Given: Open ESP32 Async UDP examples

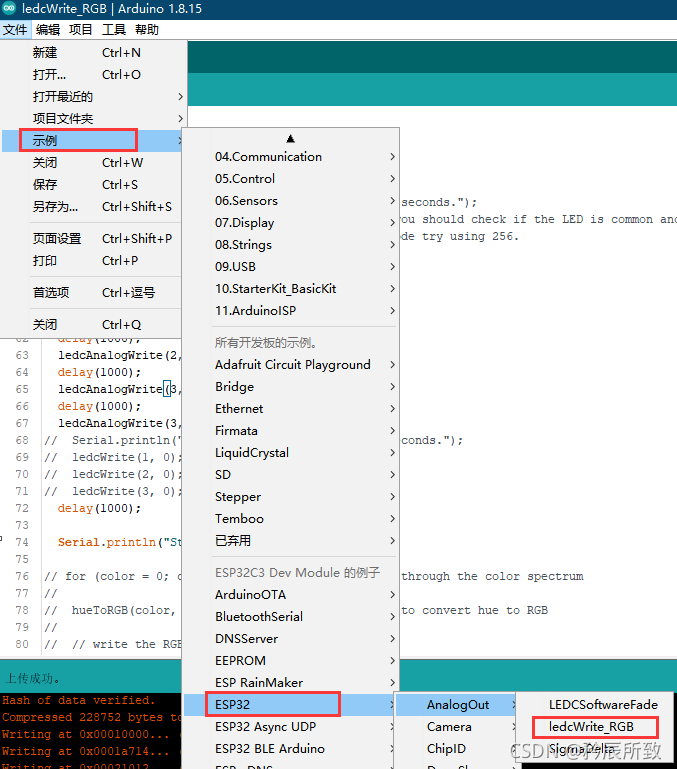Looking at the screenshot, I should coord(290,727).
